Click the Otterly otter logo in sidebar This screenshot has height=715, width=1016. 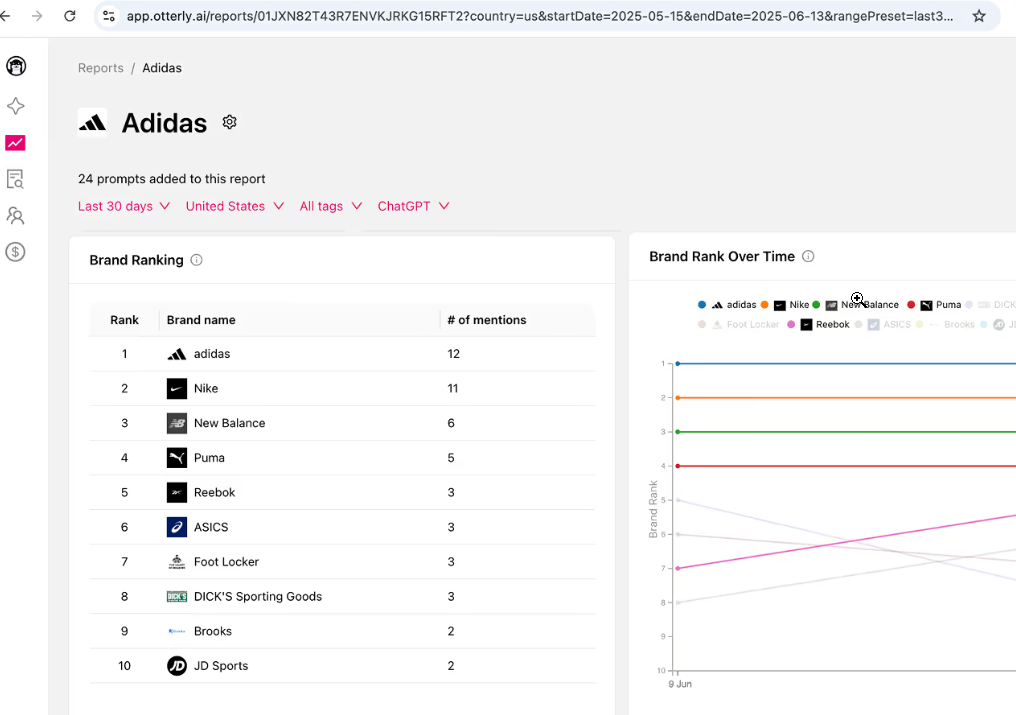coord(16,67)
